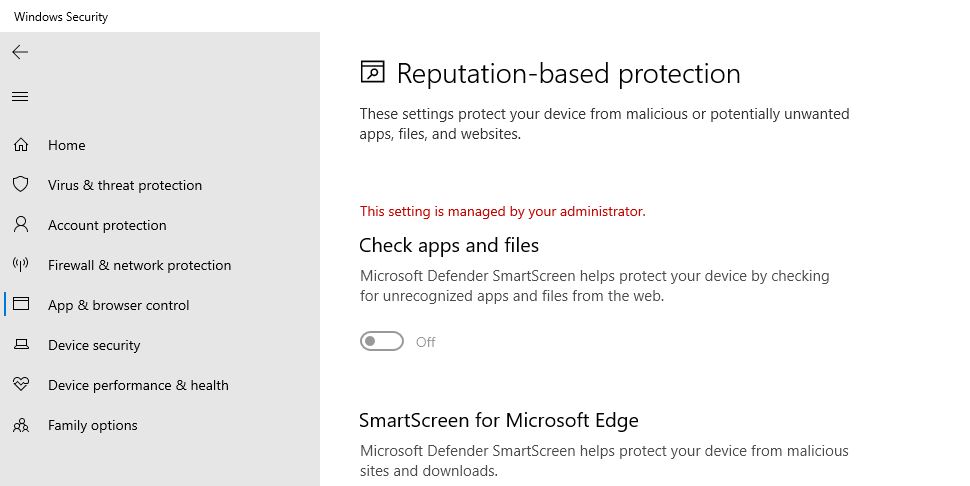This screenshot has width=970, height=486.
Task: Click the Firewall antenna icon
Action: click(21, 265)
